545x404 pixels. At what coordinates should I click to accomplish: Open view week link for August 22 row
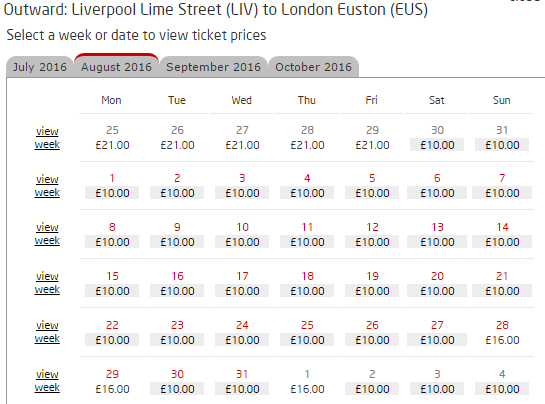[47, 332]
